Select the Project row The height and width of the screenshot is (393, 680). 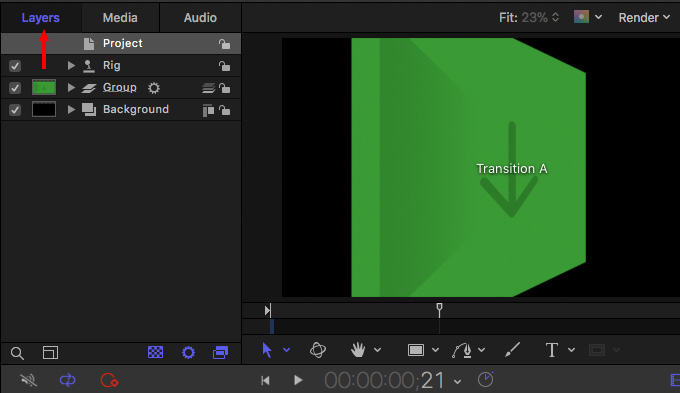point(121,43)
